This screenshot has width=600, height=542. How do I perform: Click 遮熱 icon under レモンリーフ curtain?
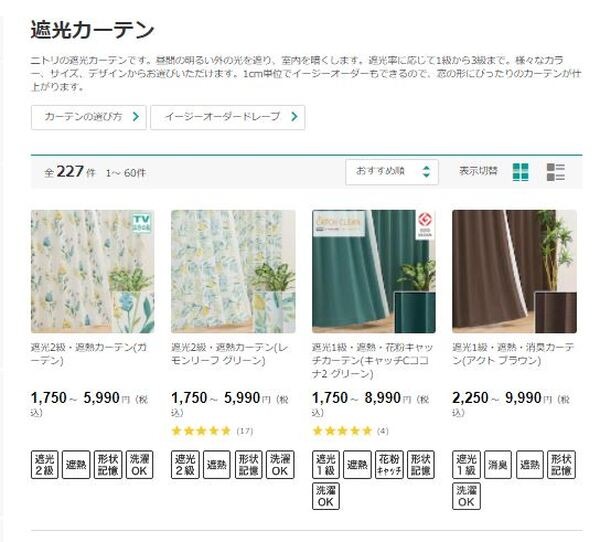click(217, 465)
